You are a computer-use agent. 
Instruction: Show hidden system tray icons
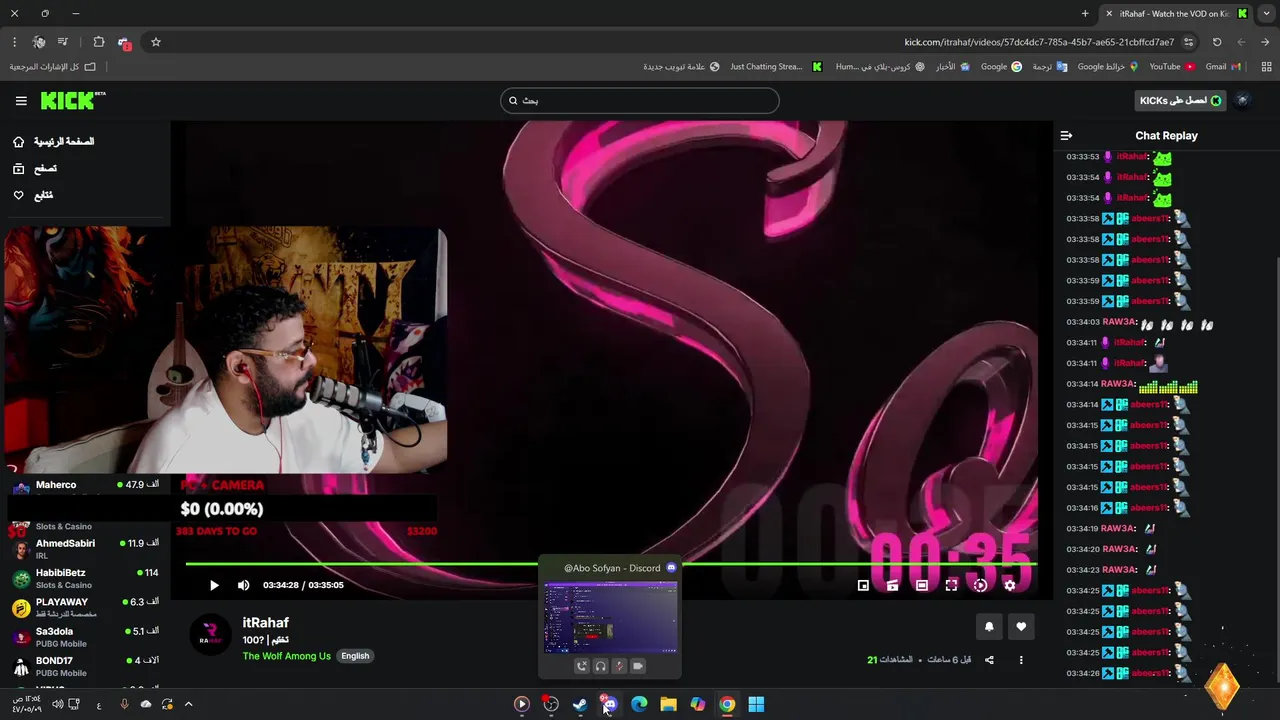pyautogui.click(x=188, y=704)
